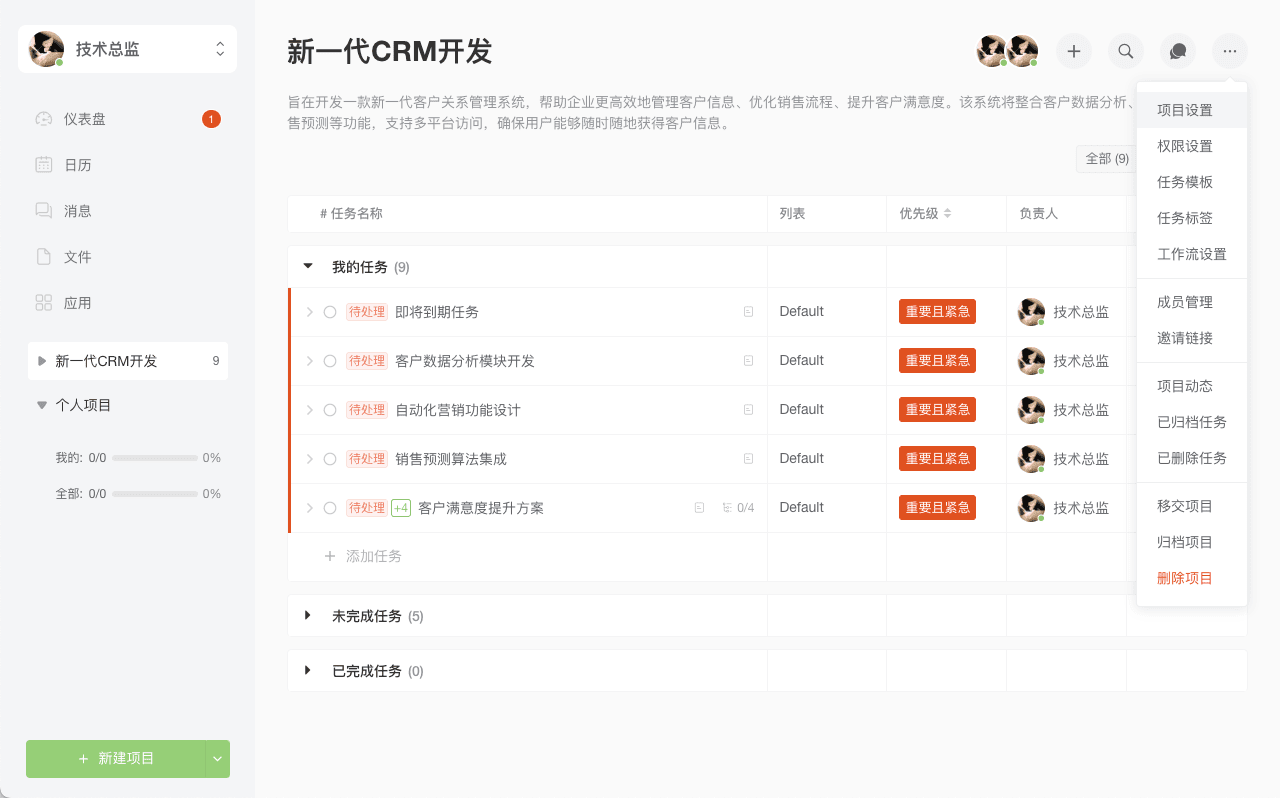Mark 即将到期任务 as complete via circle

click(330, 312)
